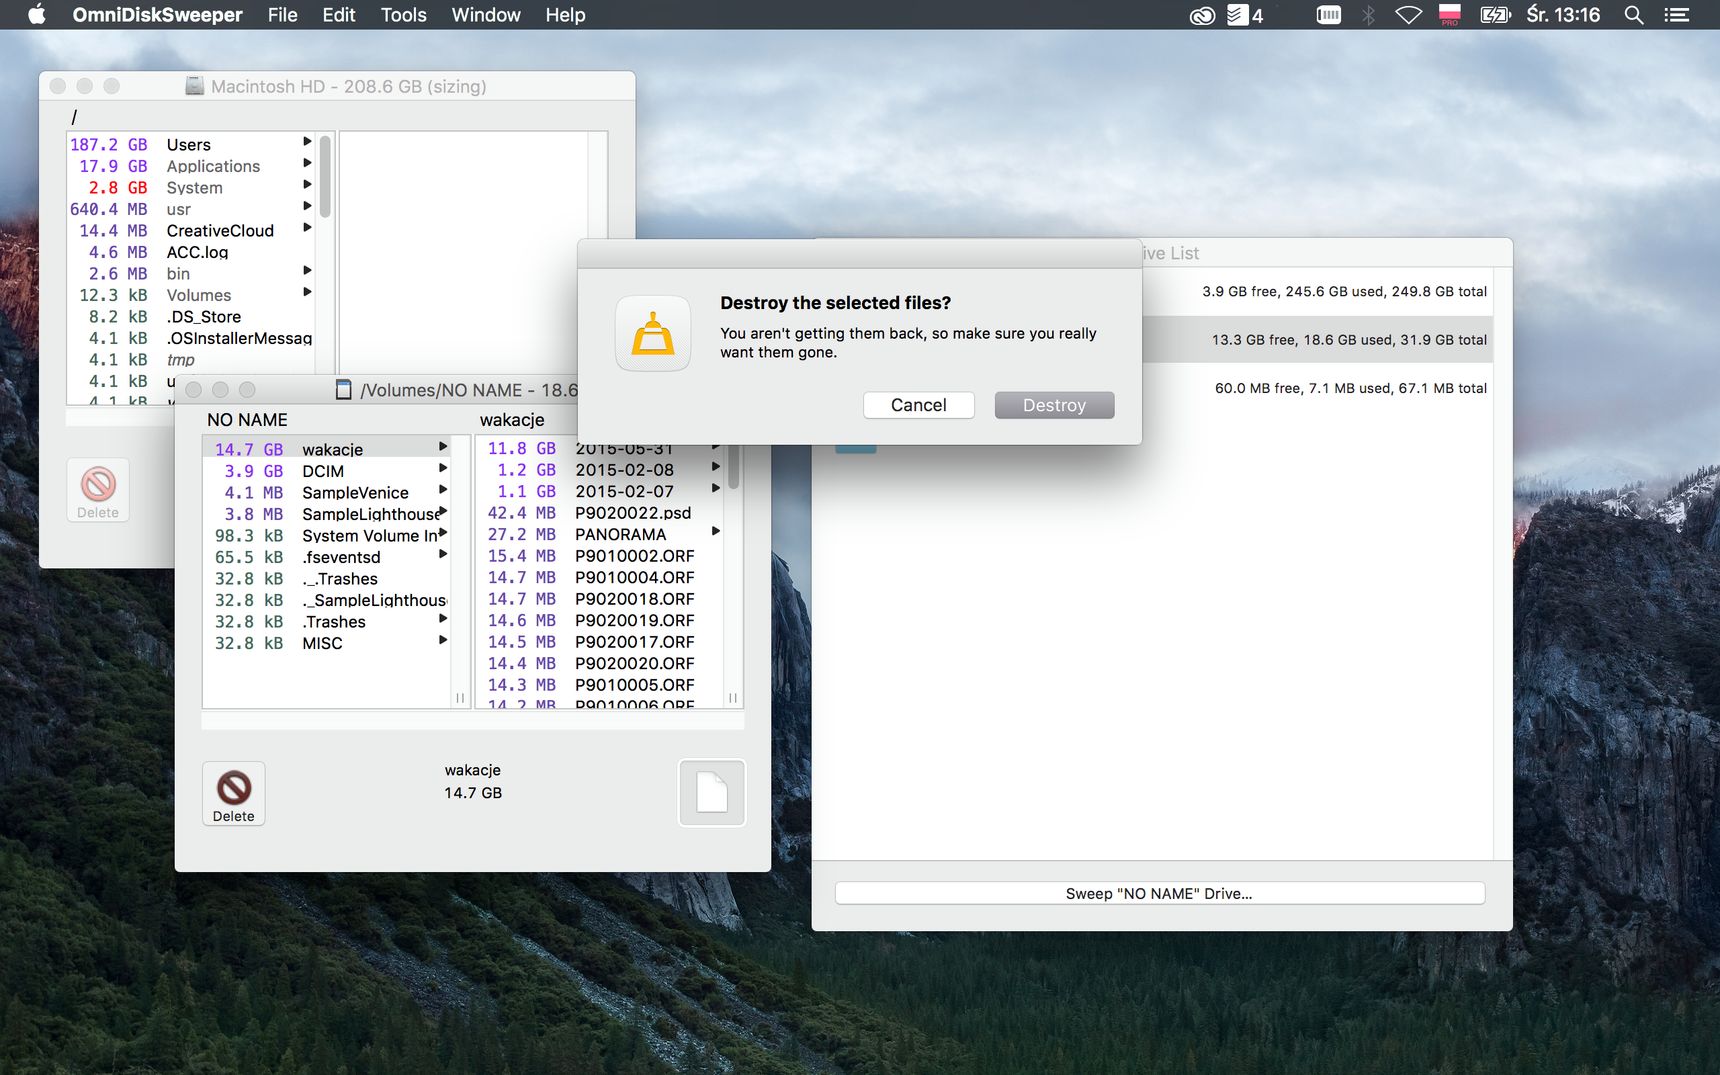Click the dimmed Delete icon in Macintosh HD window
The width and height of the screenshot is (1720, 1075).
98,490
